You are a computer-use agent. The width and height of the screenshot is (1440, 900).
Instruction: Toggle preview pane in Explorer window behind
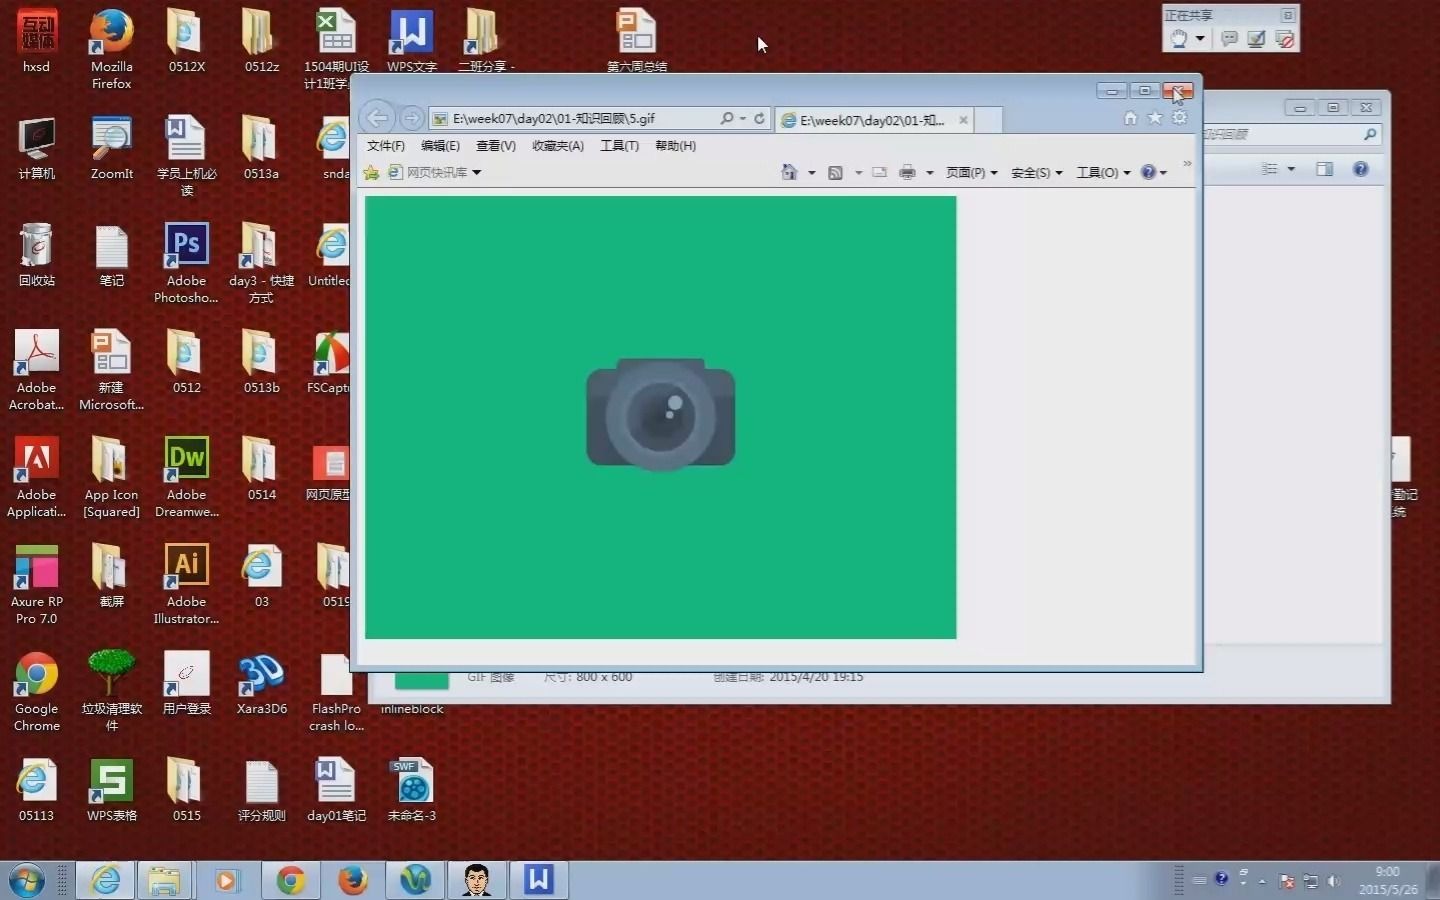[1325, 169]
